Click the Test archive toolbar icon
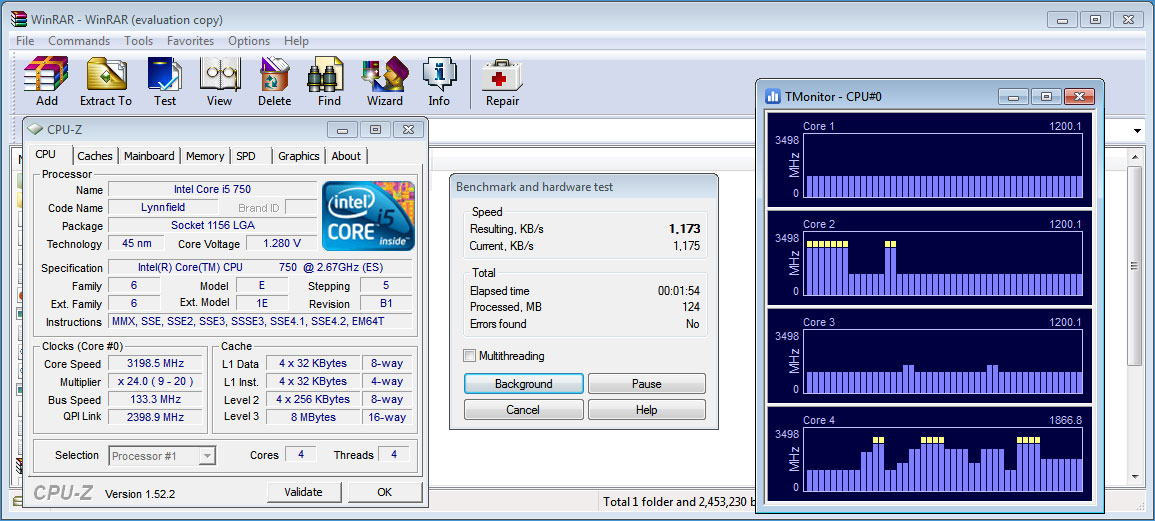The height and width of the screenshot is (521, 1155). pos(165,74)
